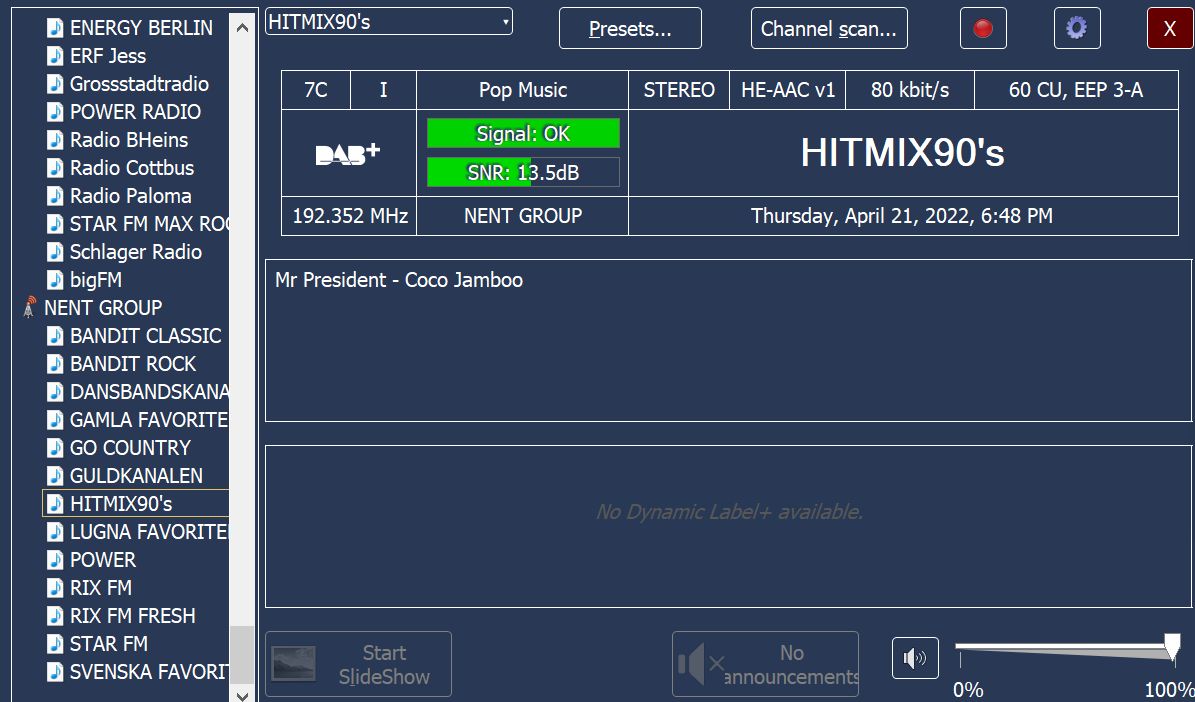Click the station icon next to RIX FM

[x=56, y=588]
